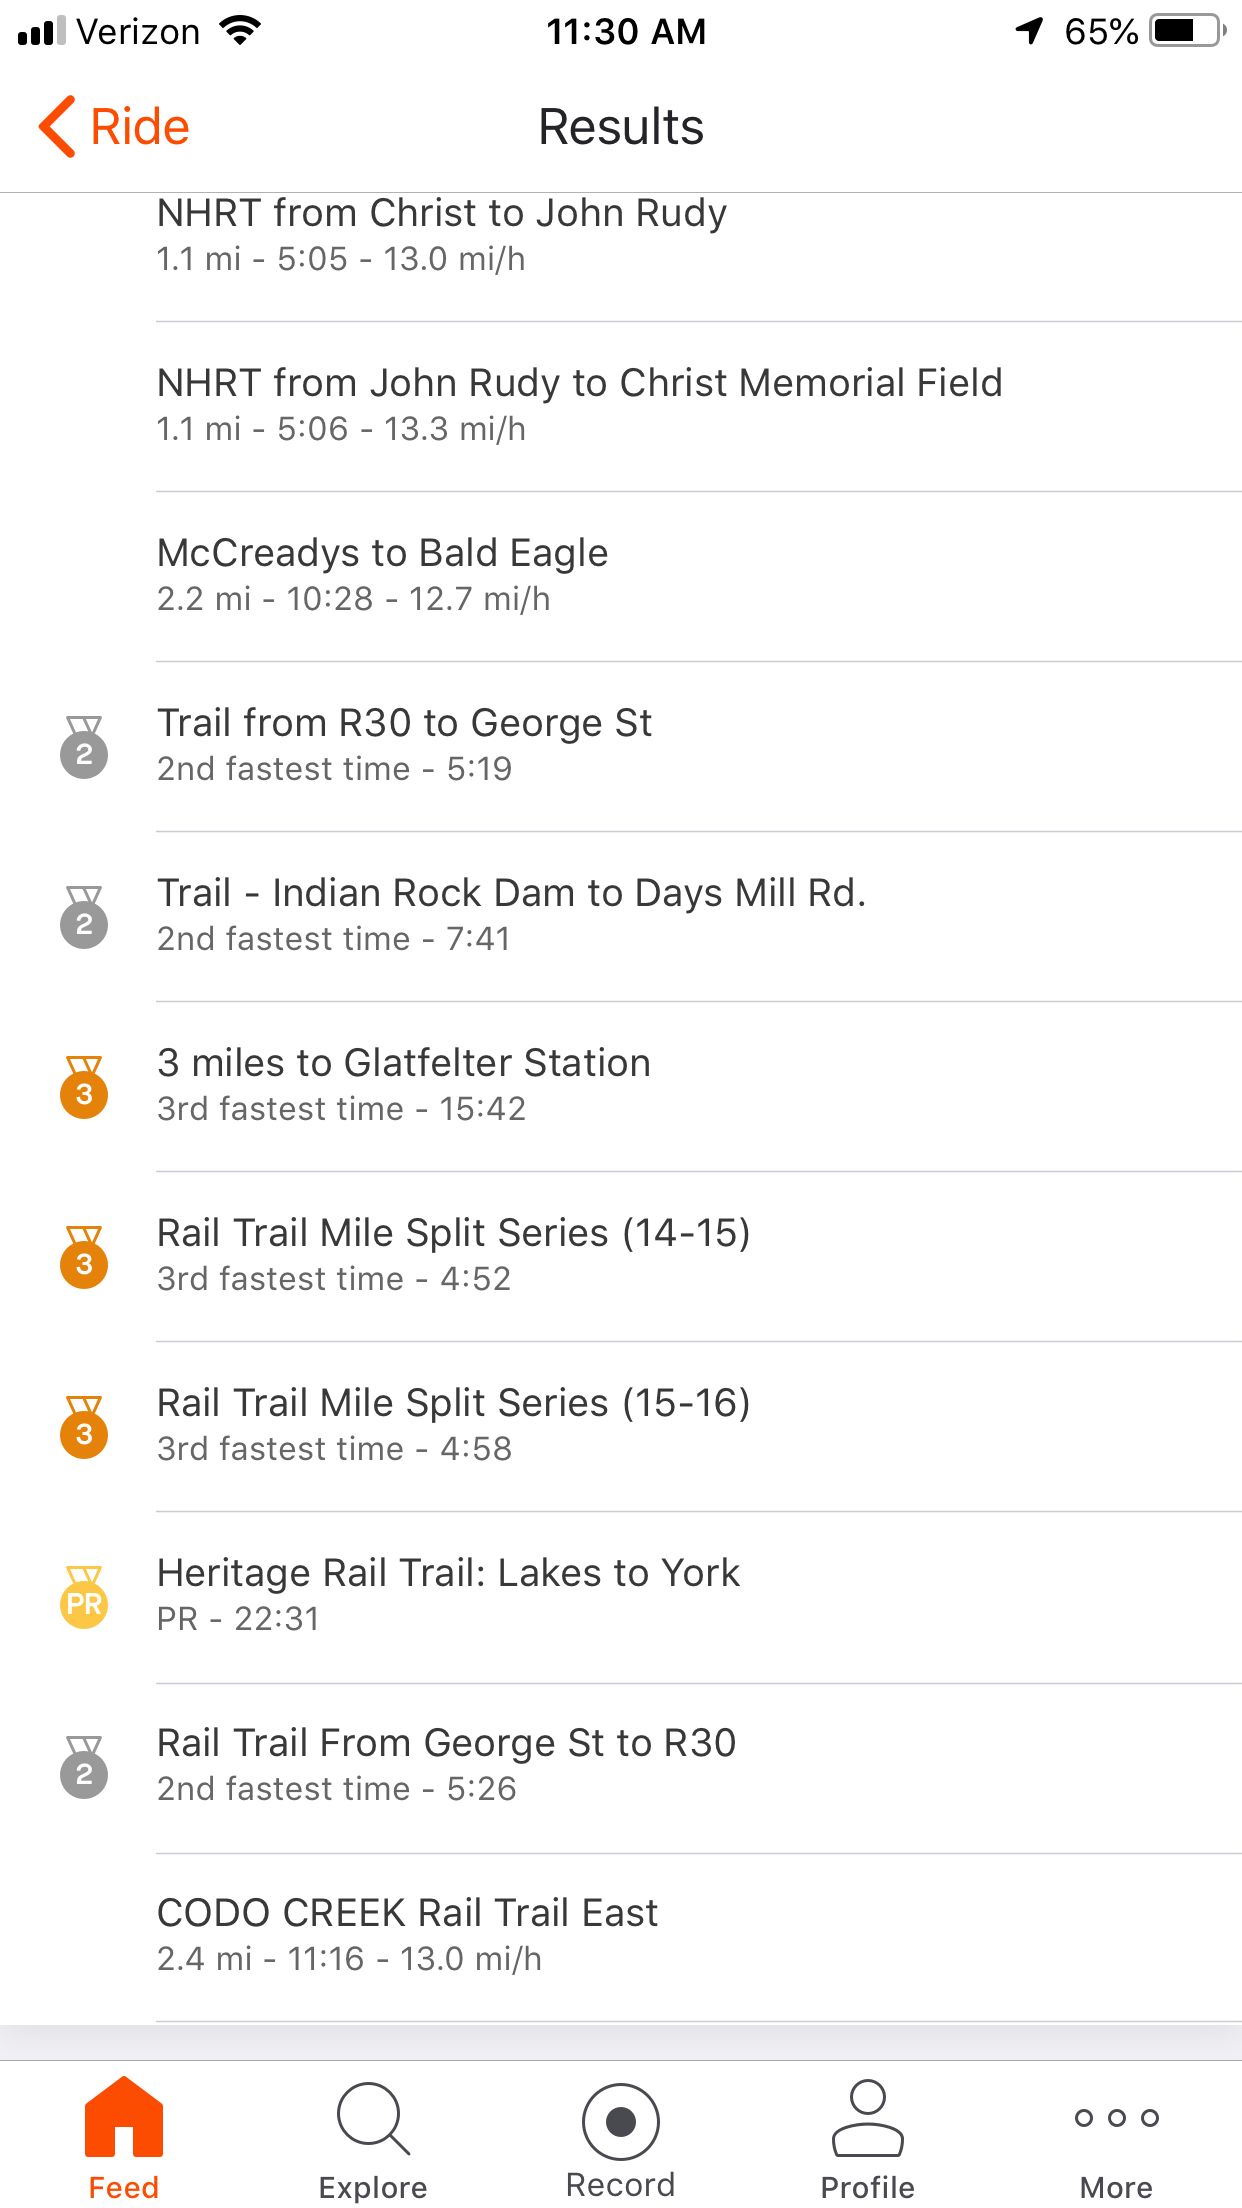This screenshot has width=1242, height=2208.
Task: Open NHRT from Christ to John Rudy segment
Action: (x=442, y=234)
